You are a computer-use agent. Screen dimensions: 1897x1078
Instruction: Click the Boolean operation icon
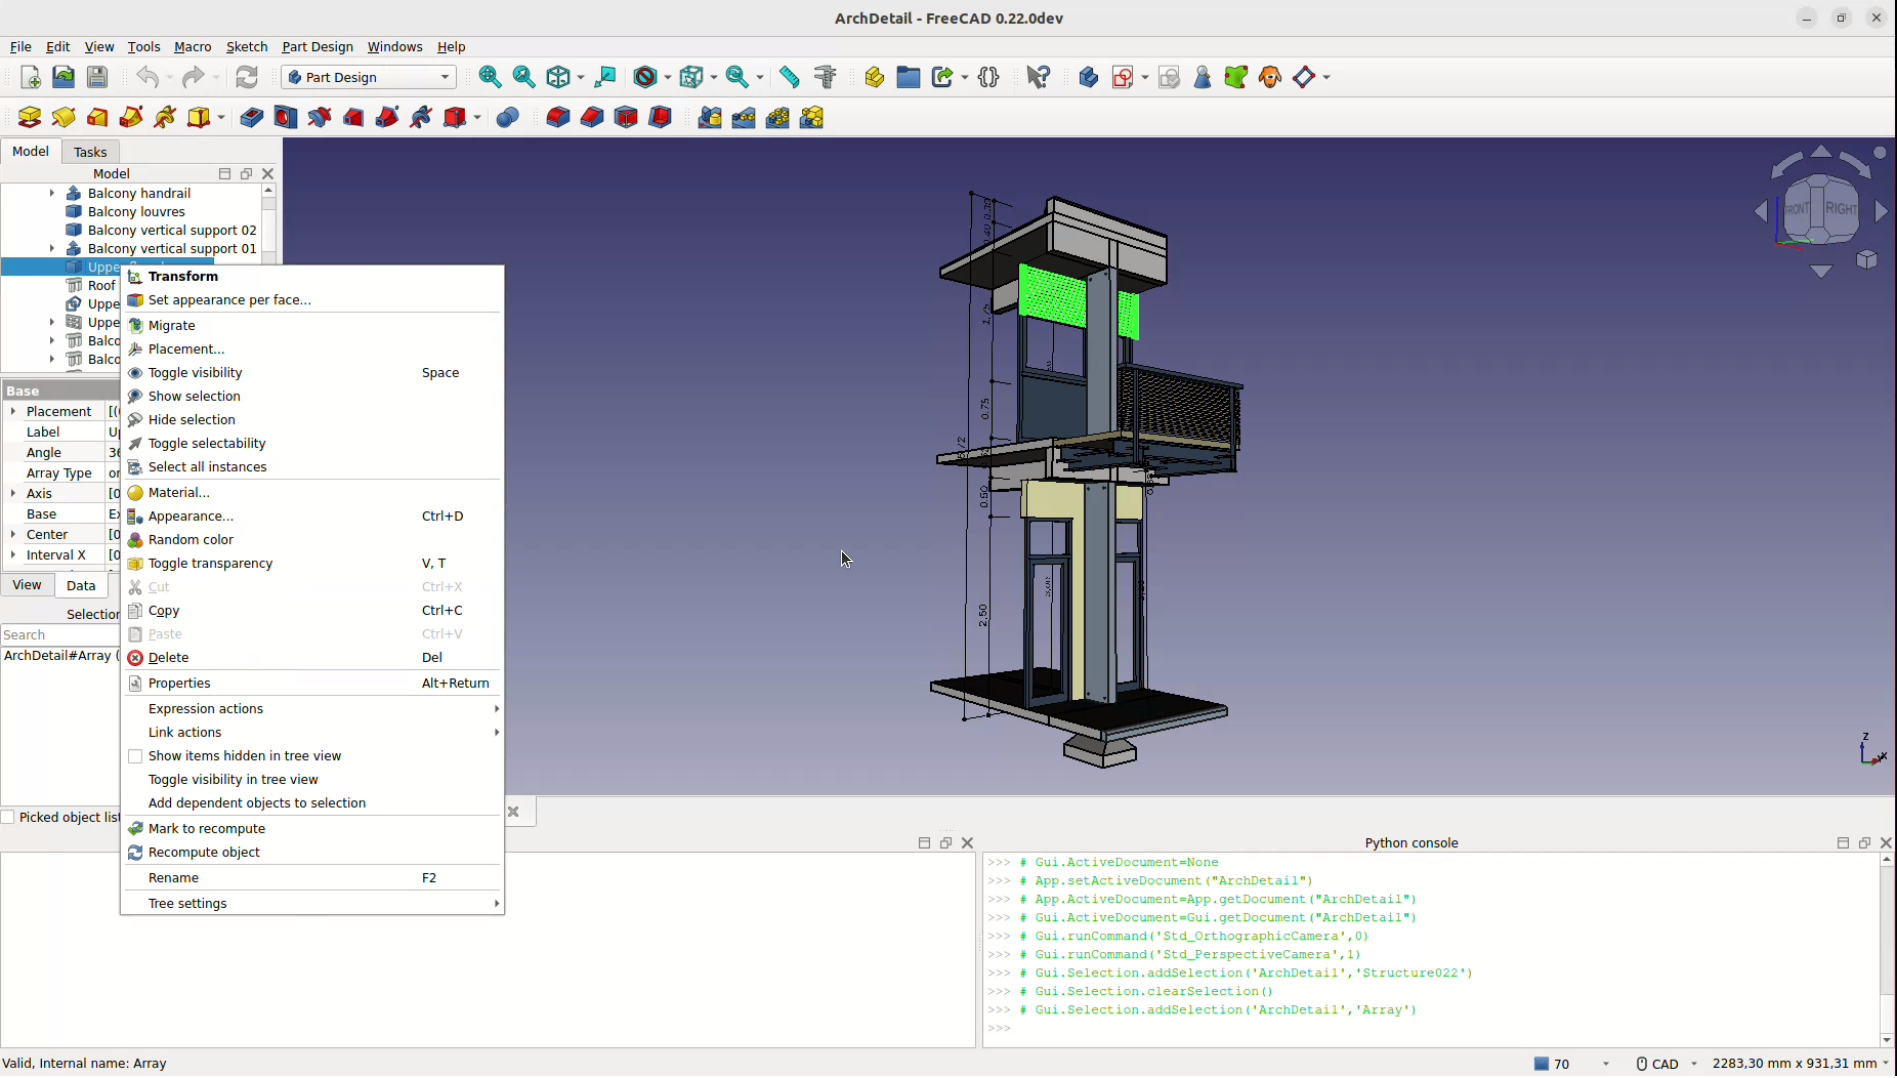pos(508,118)
